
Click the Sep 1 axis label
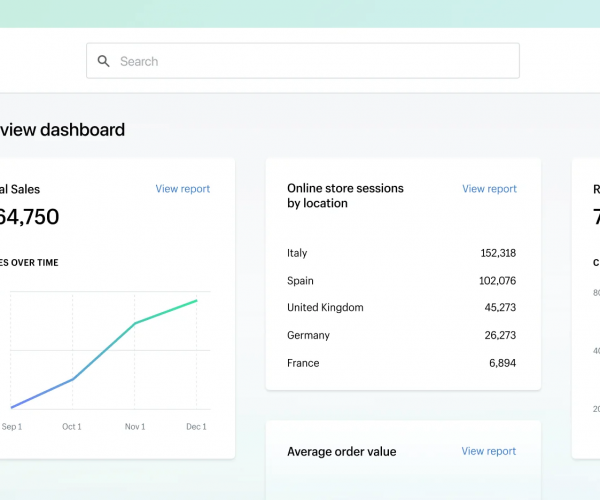pyautogui.click(x=12, y=427)
